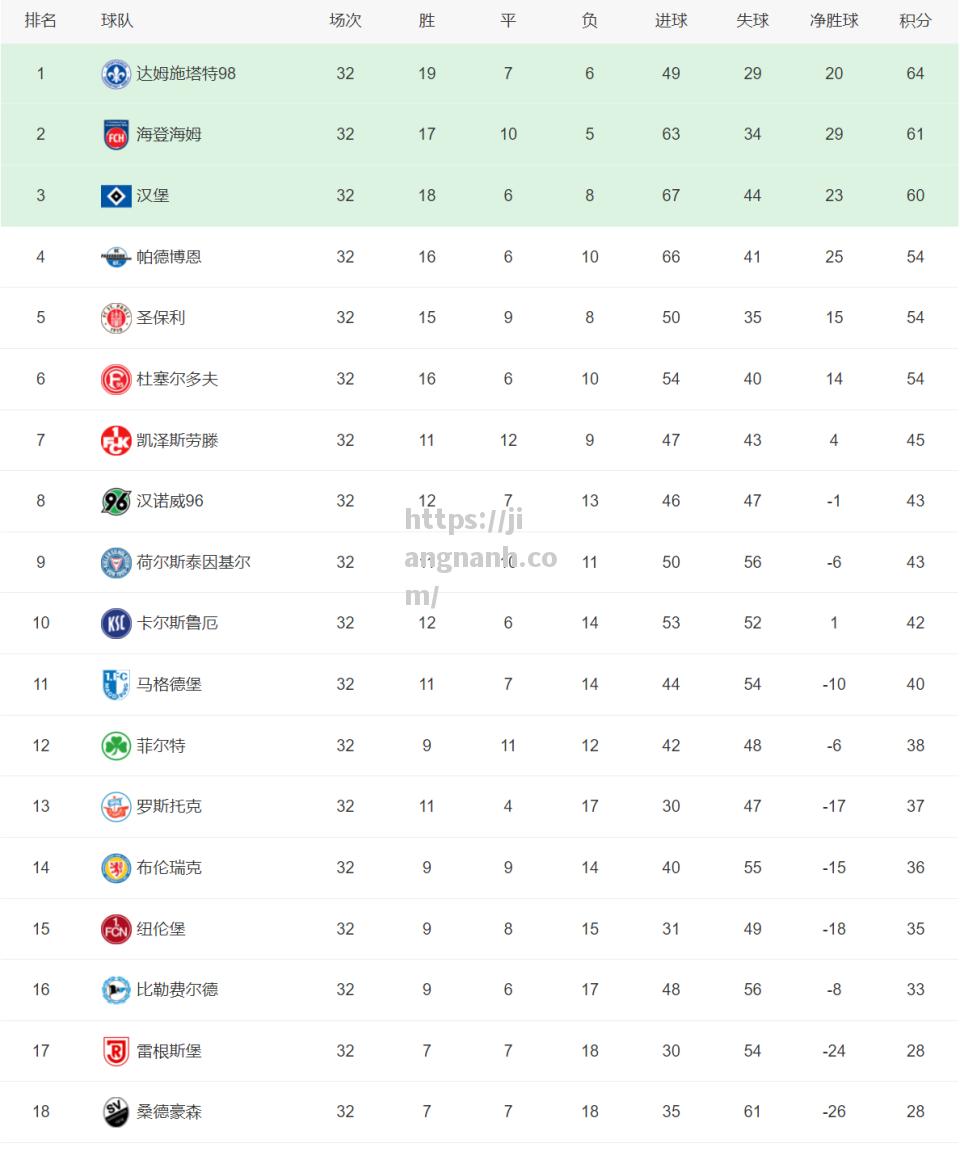The width and height of the screenshot is (960, 1160).
Task: Click the St. Pauli (圣保利) club badge
Action: tap(115, 318)
